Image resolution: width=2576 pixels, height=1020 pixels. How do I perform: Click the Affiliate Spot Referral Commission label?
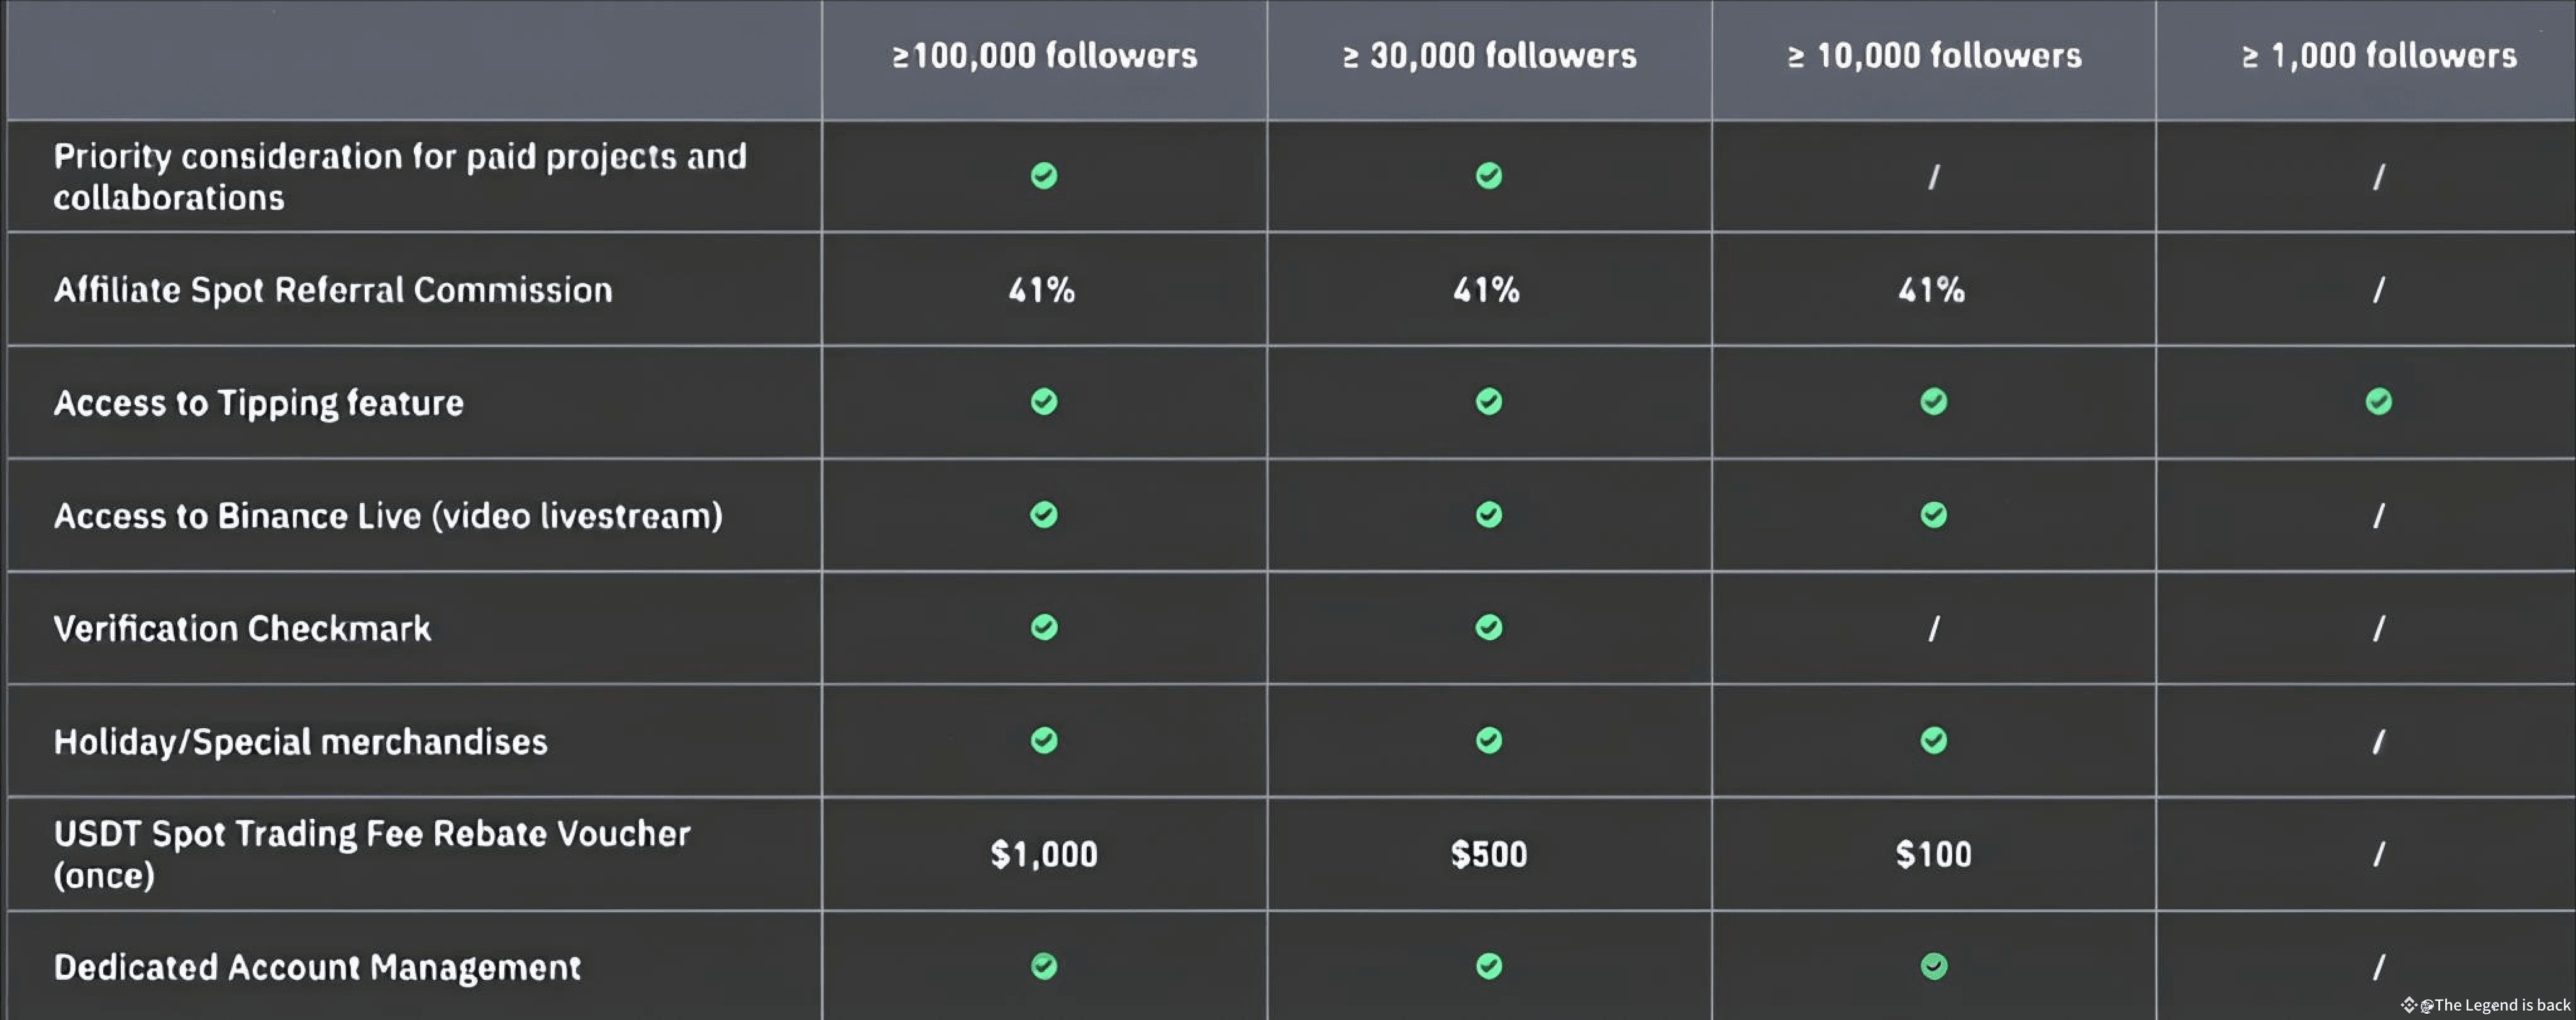pos(333,290)
